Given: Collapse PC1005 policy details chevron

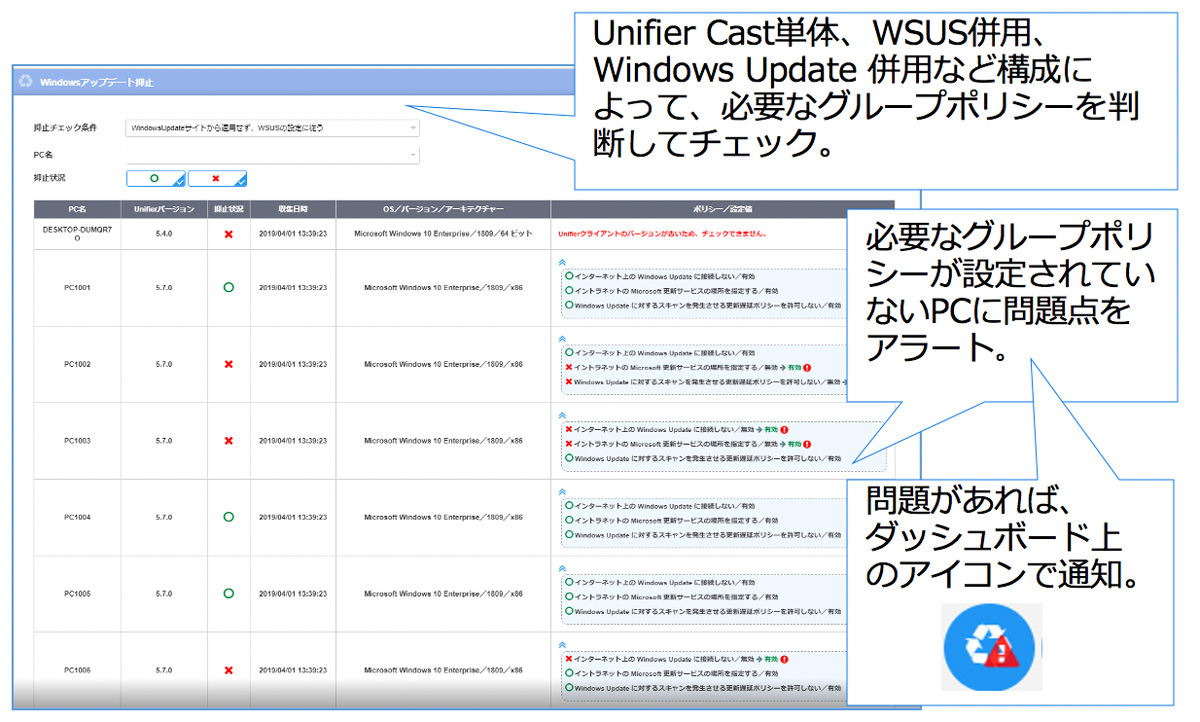Looking at the screenshot, I should (x=562, y=568).
